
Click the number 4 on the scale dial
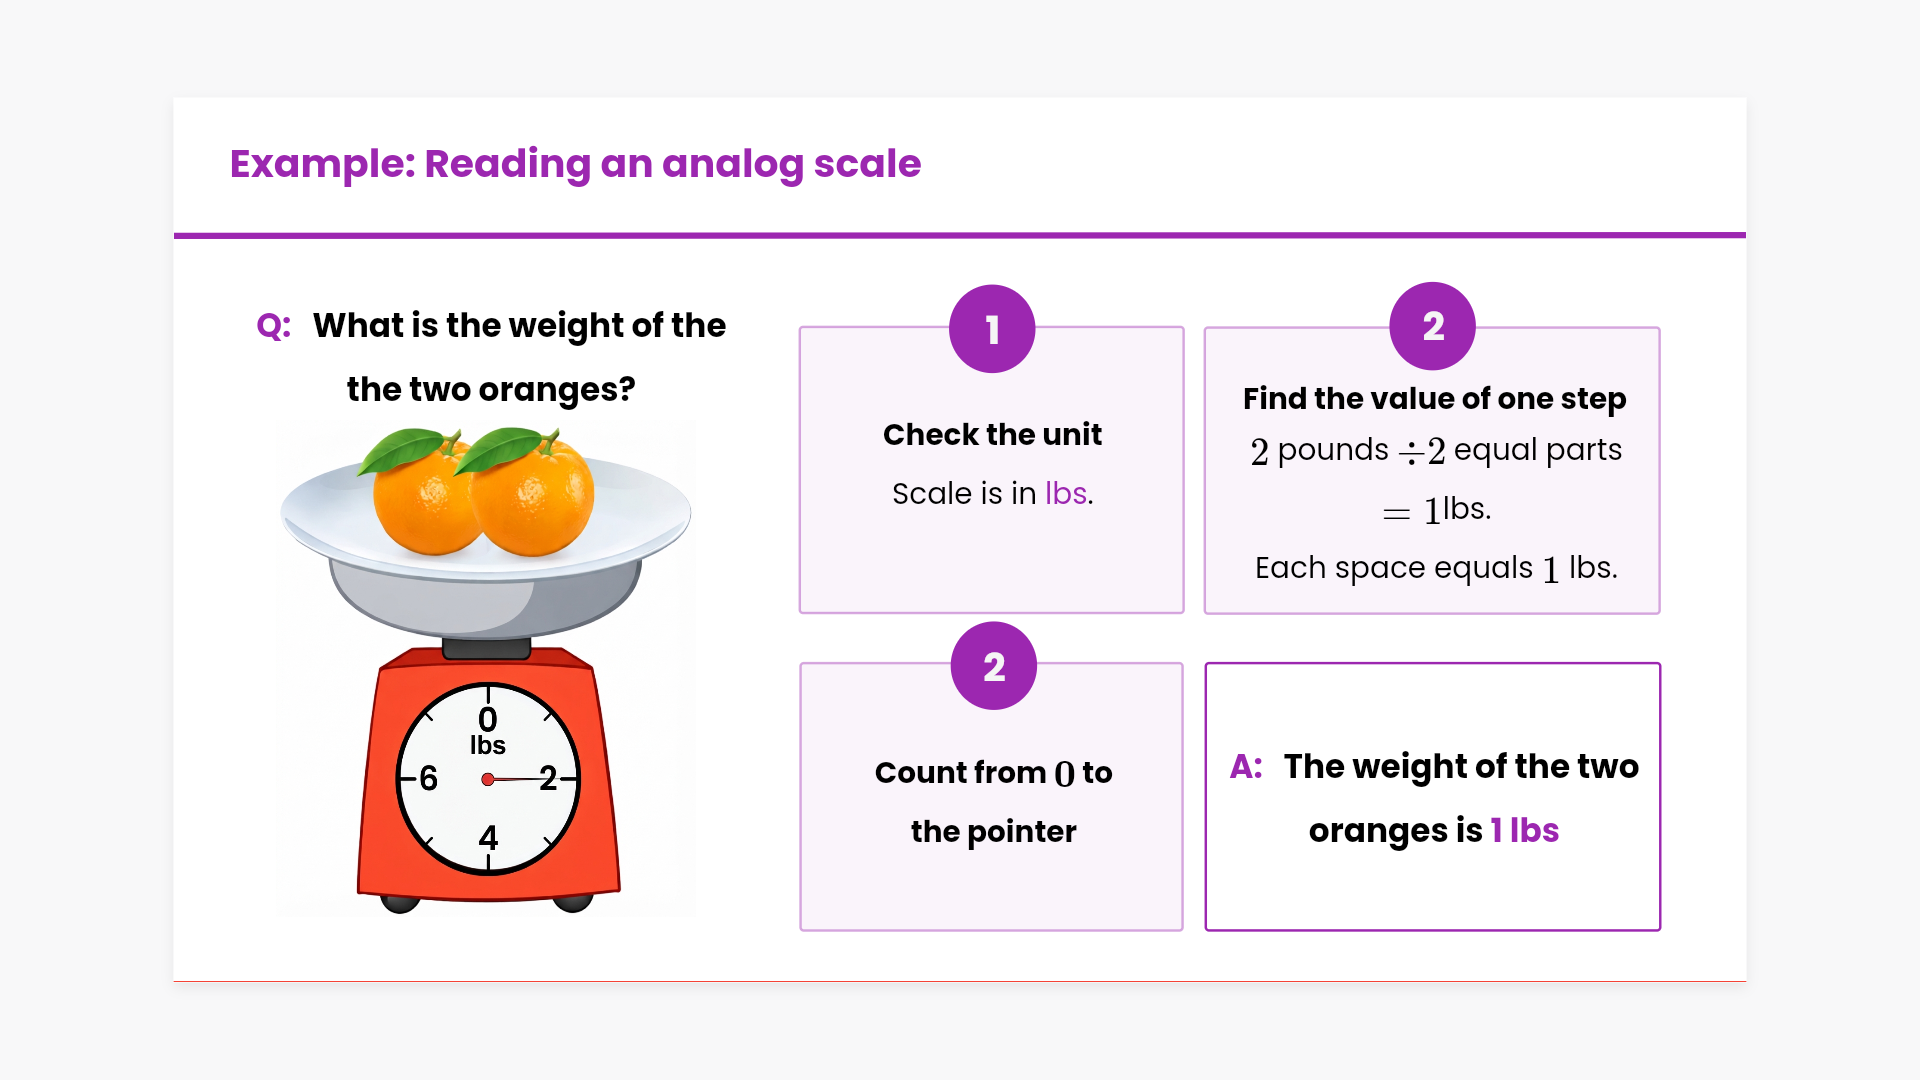click(x=488, y=838)
